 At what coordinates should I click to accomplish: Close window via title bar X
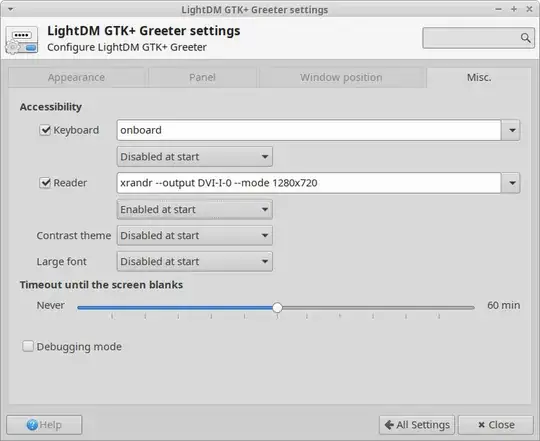point(529,9)
